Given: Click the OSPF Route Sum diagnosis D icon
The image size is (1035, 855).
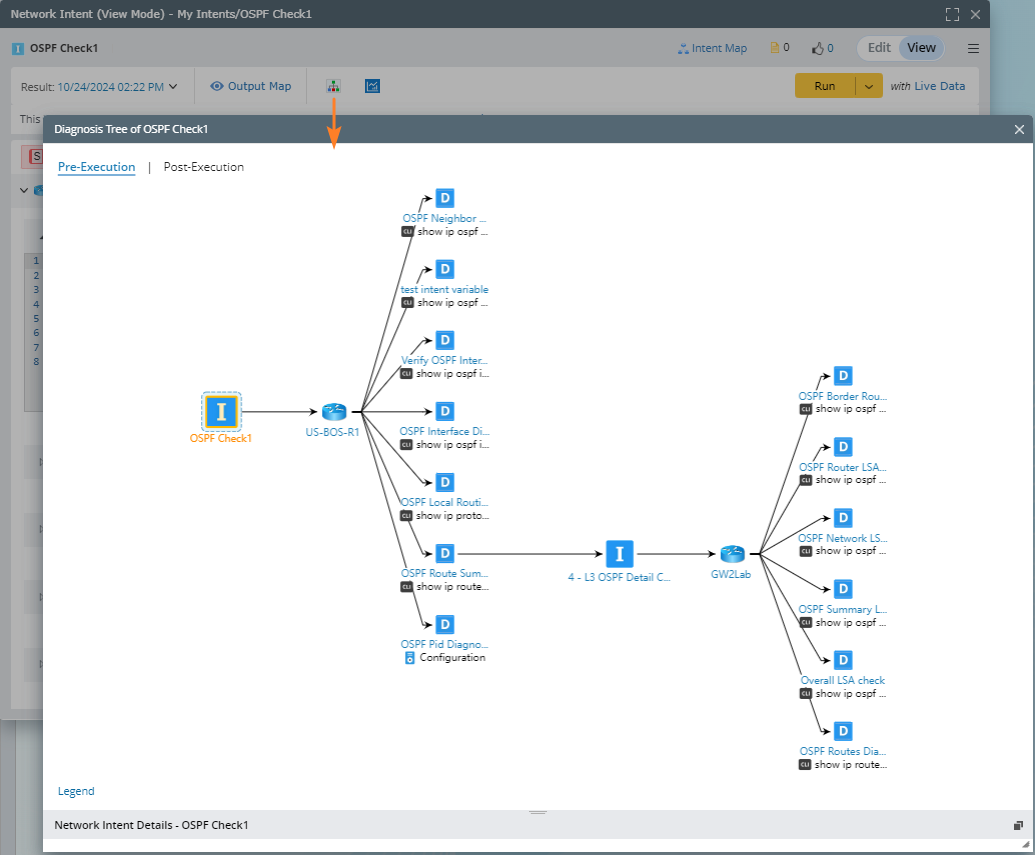Looking at the screenshot, I should (x=445, y=553).
